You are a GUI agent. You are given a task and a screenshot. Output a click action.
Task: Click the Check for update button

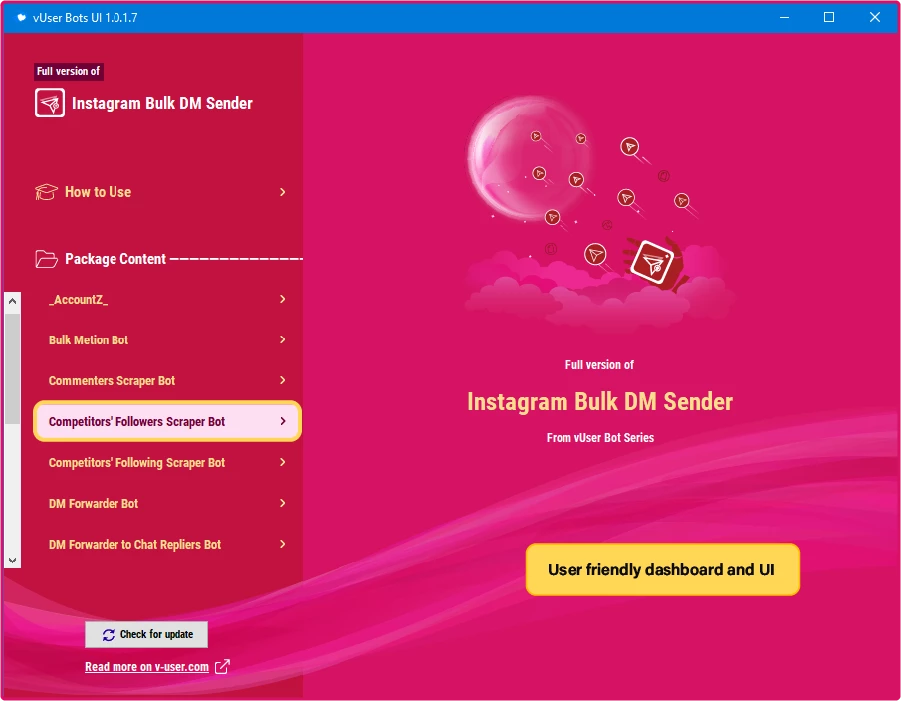click(147, 634)
